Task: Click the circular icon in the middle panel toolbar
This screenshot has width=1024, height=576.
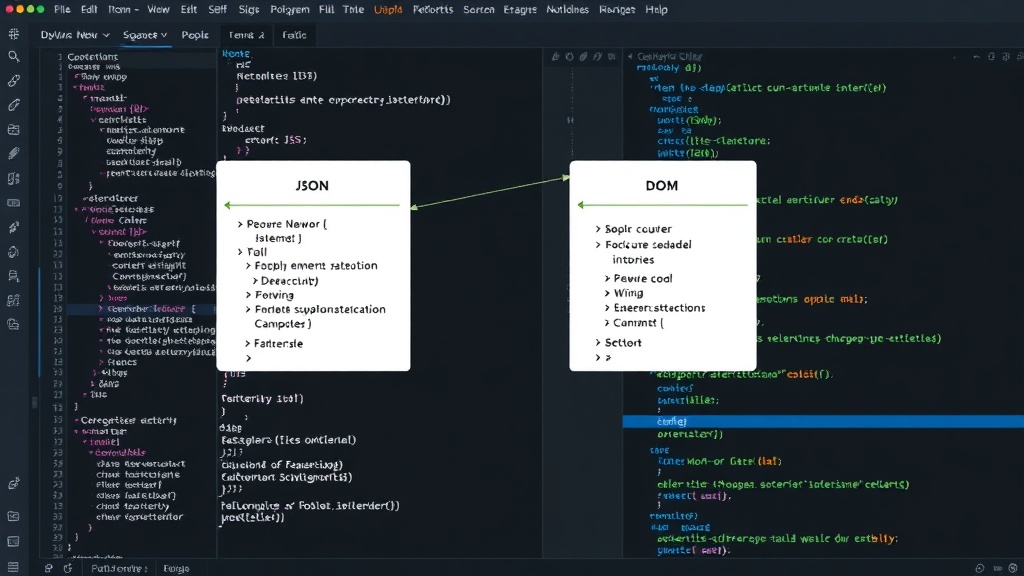Action: click(569, 57)
